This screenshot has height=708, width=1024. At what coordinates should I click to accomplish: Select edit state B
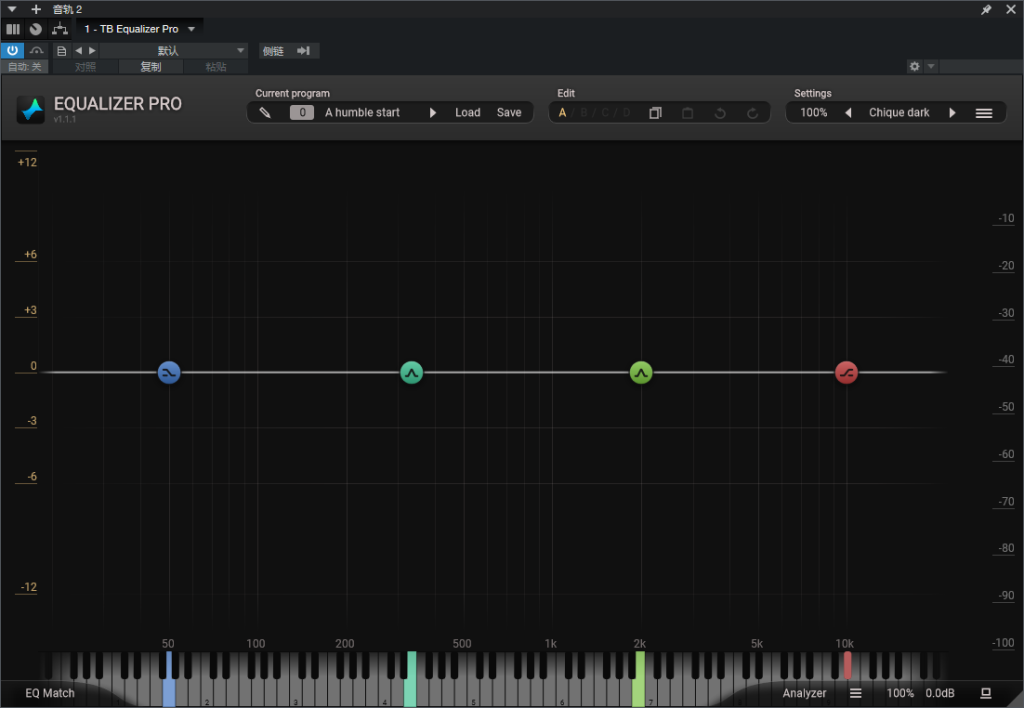click(x=584, y=112)
